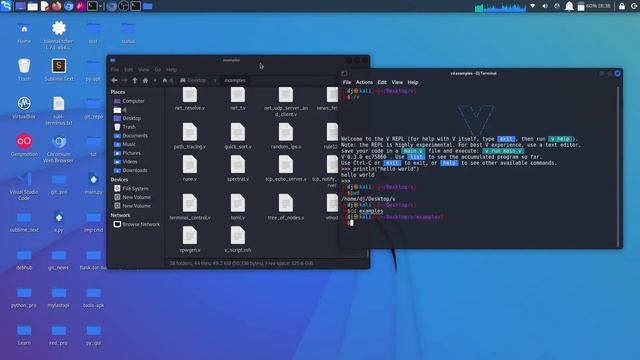Open the terminal File menu

click(x=347, y=82)
